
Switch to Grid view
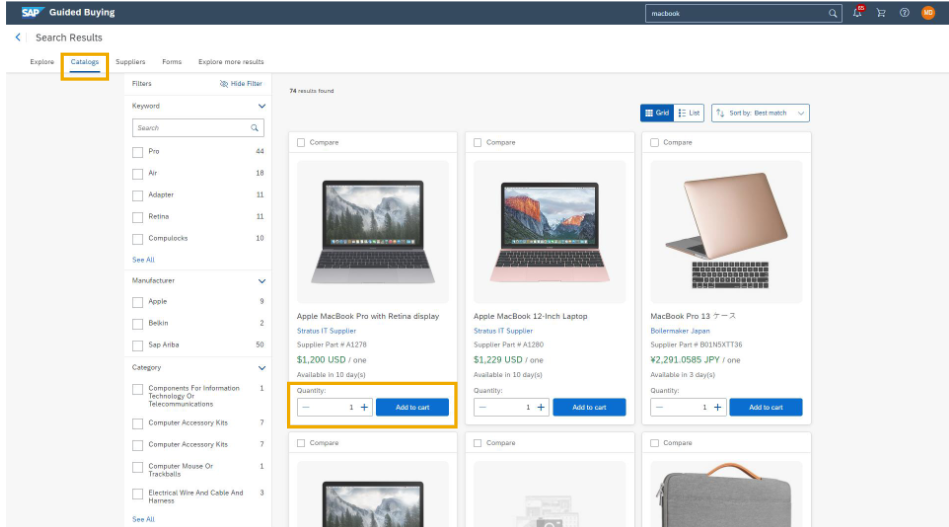pos(657,113)
